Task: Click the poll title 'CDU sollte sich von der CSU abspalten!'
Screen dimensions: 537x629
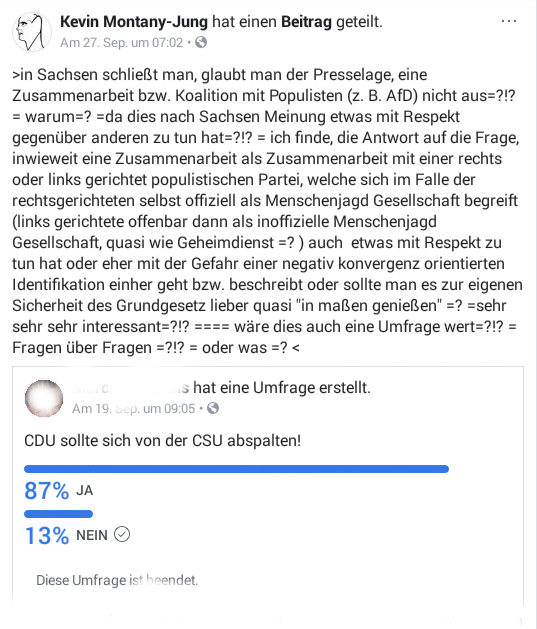Action: pyautogui.click(x=162, y=440)
